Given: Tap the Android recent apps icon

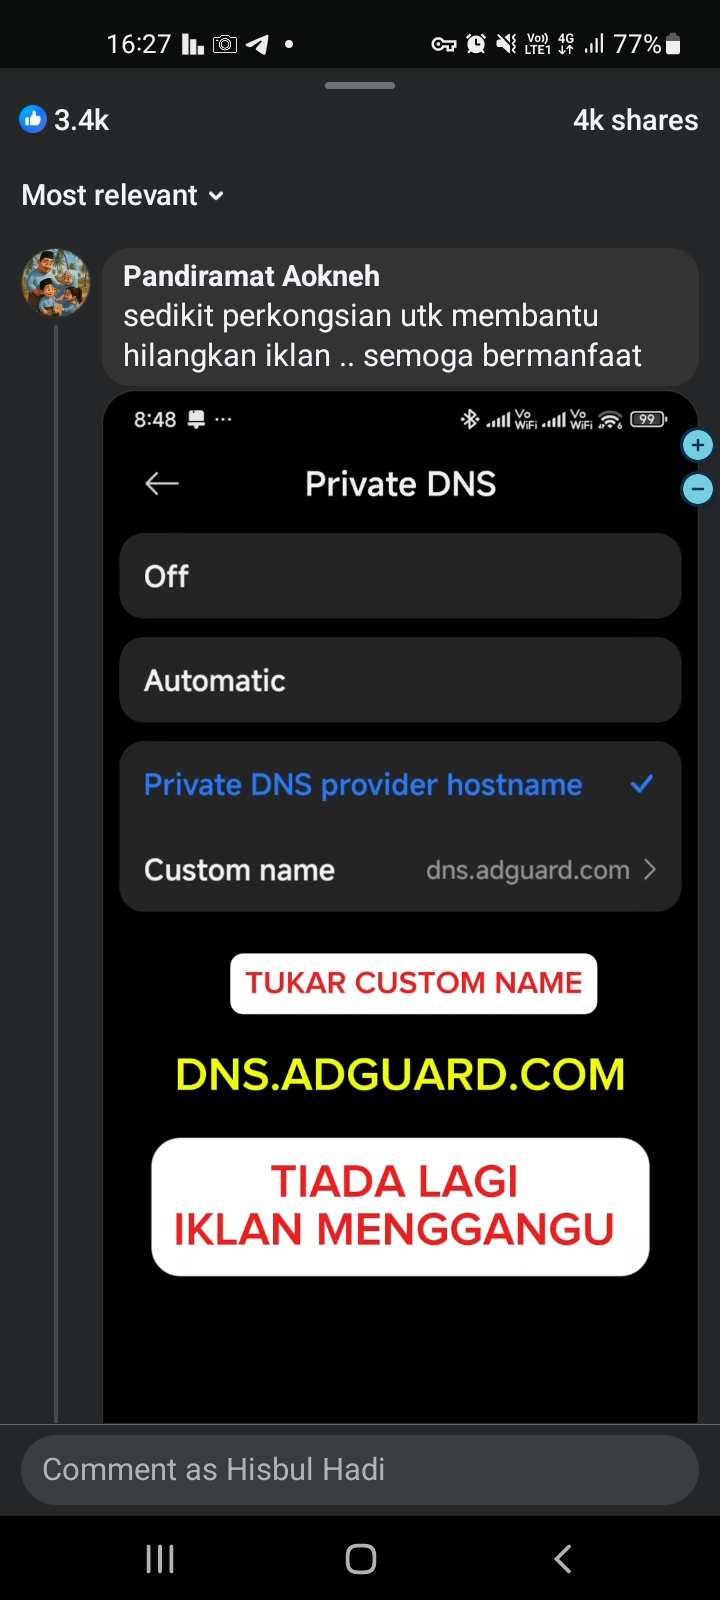Looking at the screenshot, I should [x=160, y=1558].
